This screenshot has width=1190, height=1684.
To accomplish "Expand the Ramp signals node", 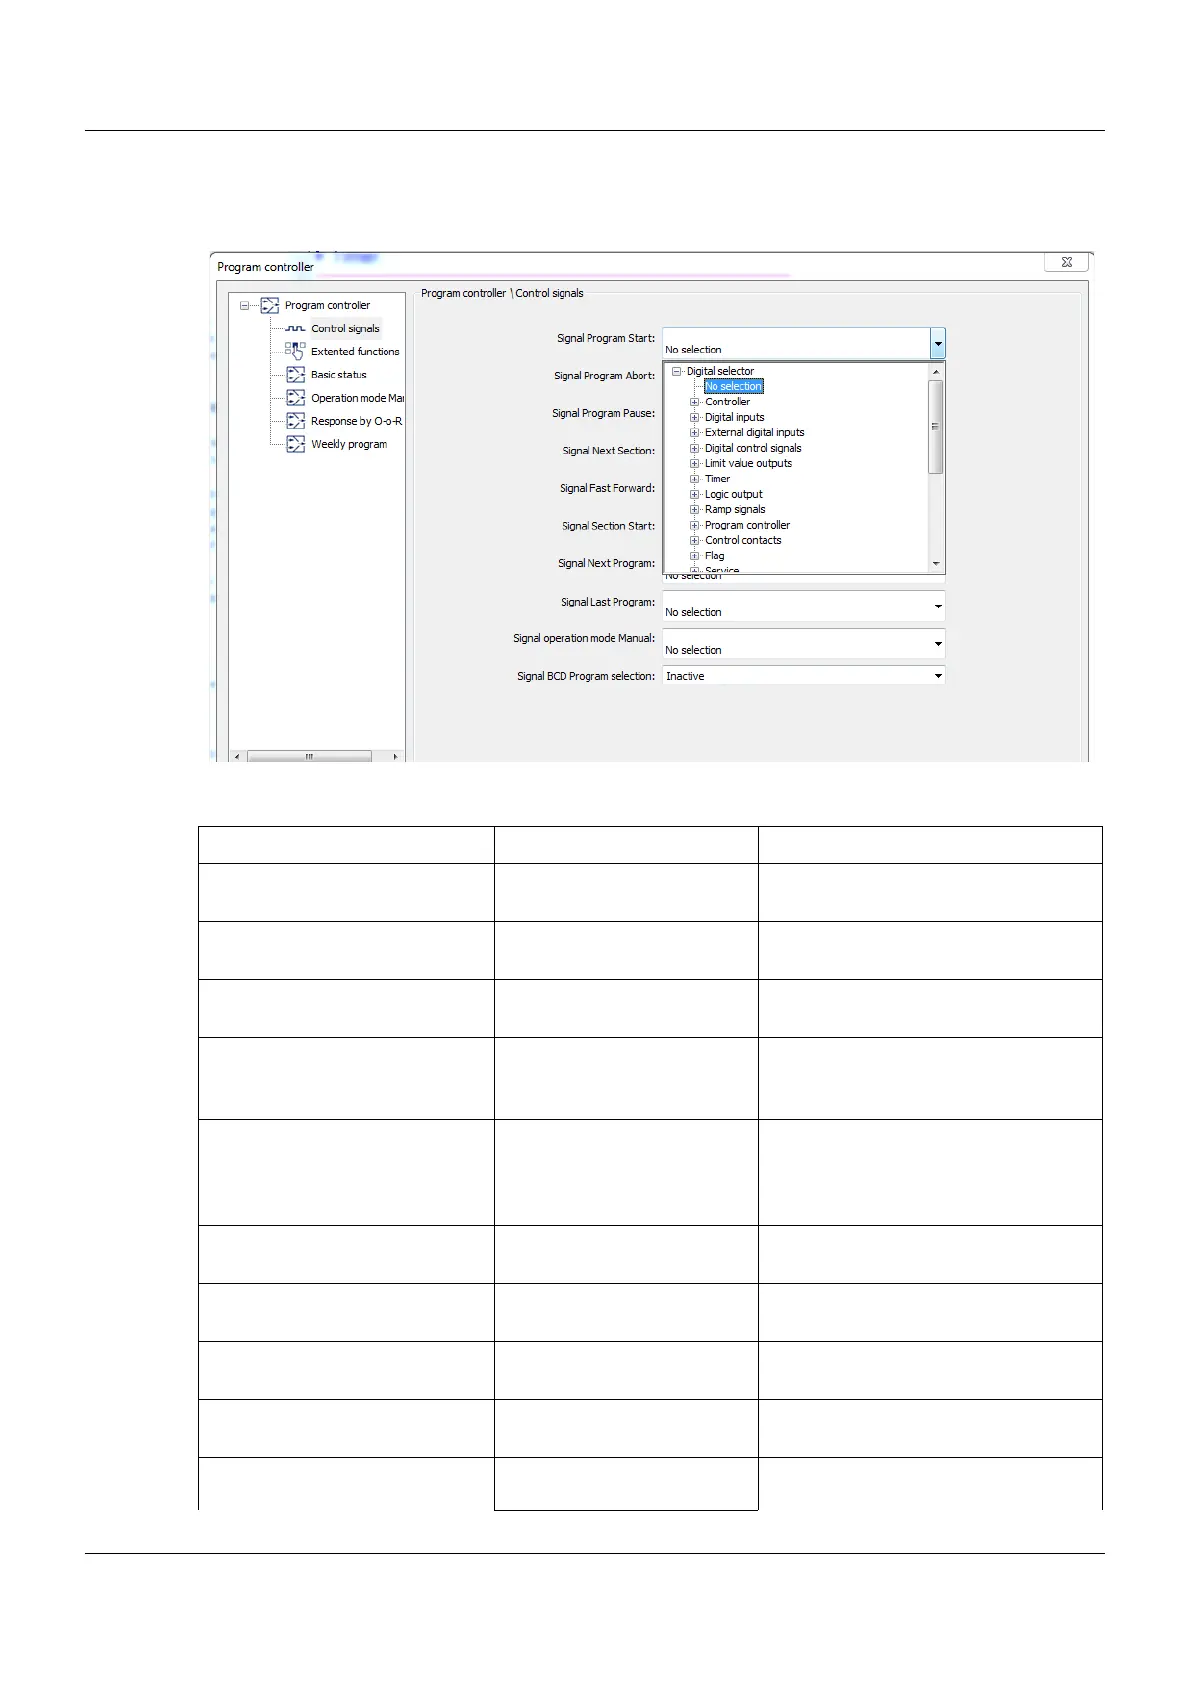I will [x=695, y=509].
